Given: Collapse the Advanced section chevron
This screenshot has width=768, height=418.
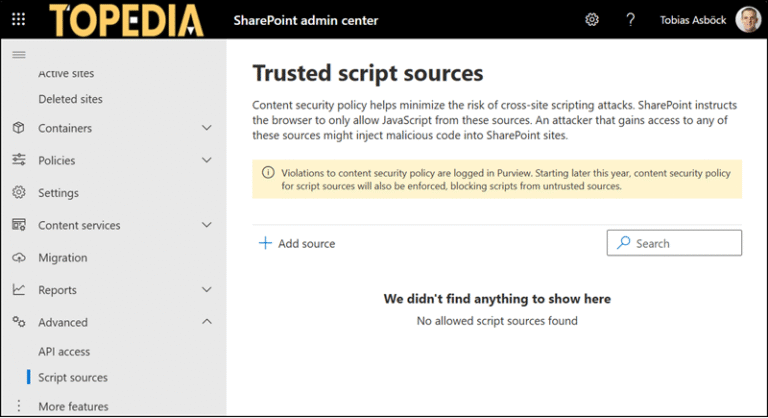Looking at the screenshot, I should 207,322.
